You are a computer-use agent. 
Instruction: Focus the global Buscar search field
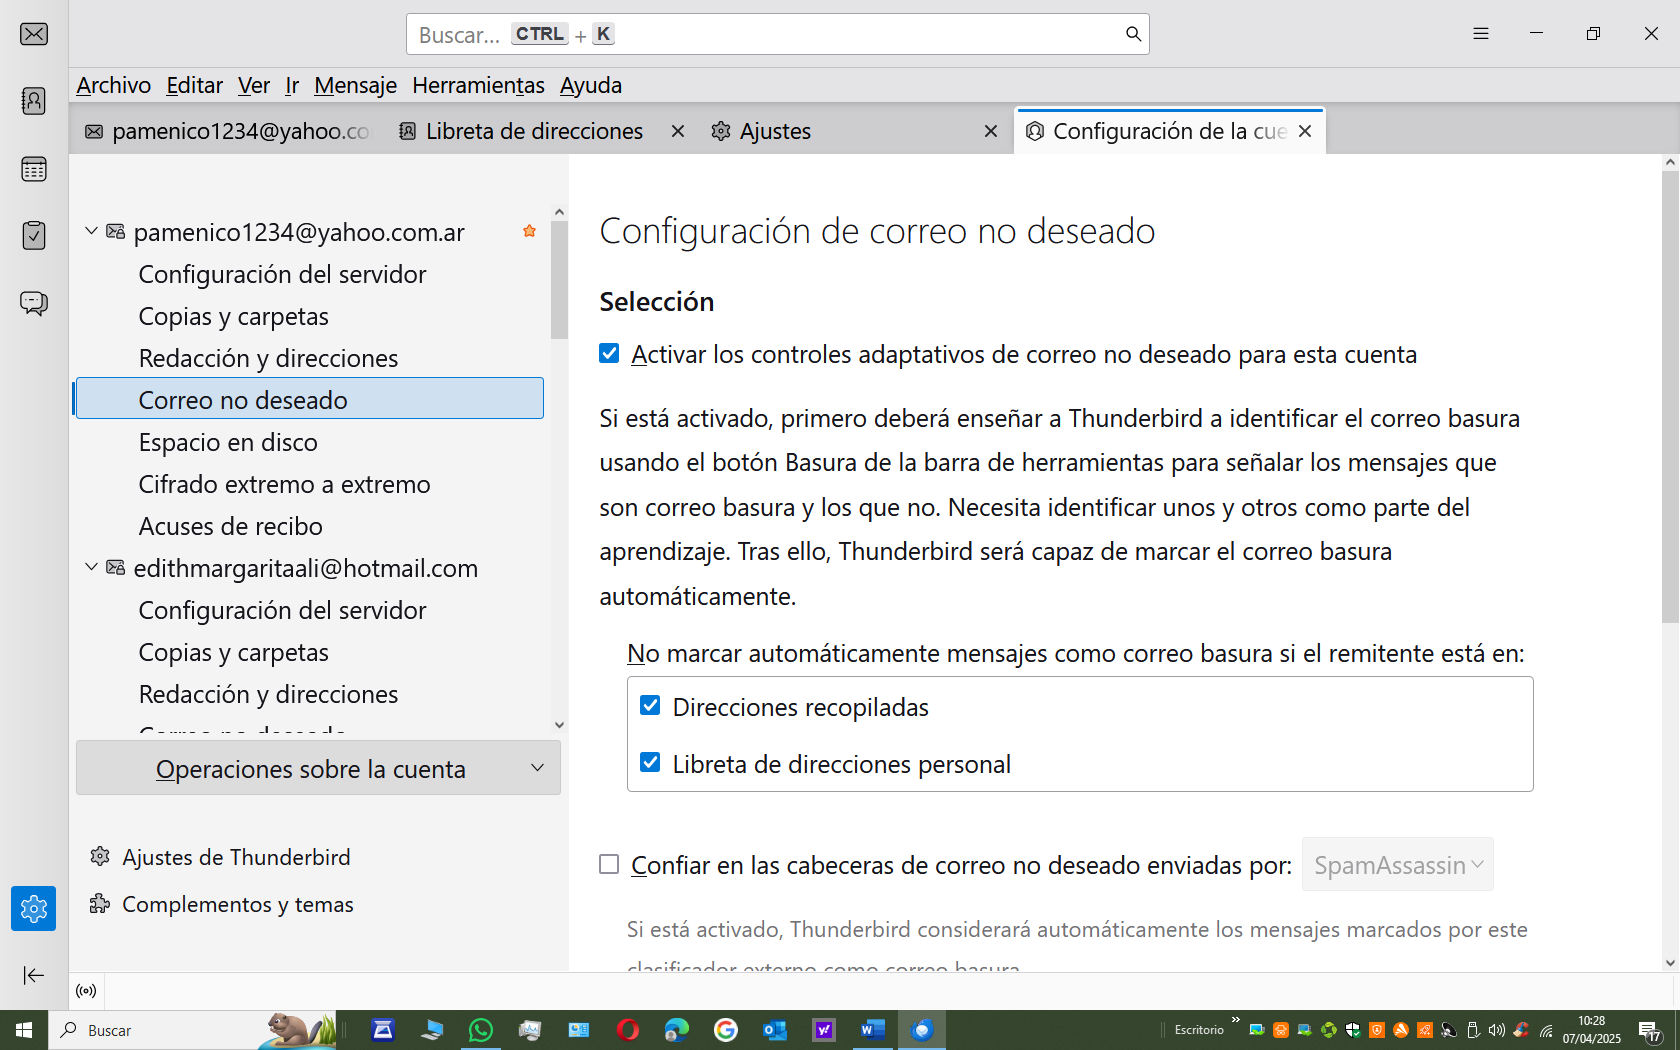(777, 34)
